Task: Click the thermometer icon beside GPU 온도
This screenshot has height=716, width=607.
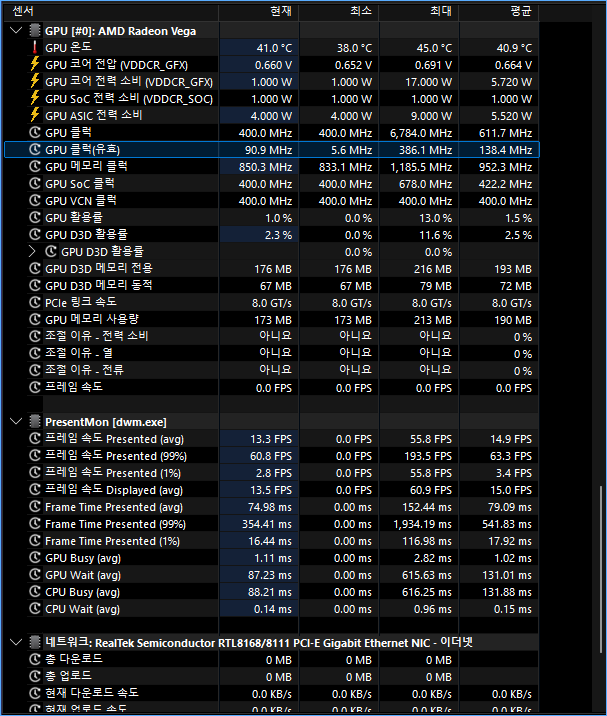Action: click(x=35, y=47)
